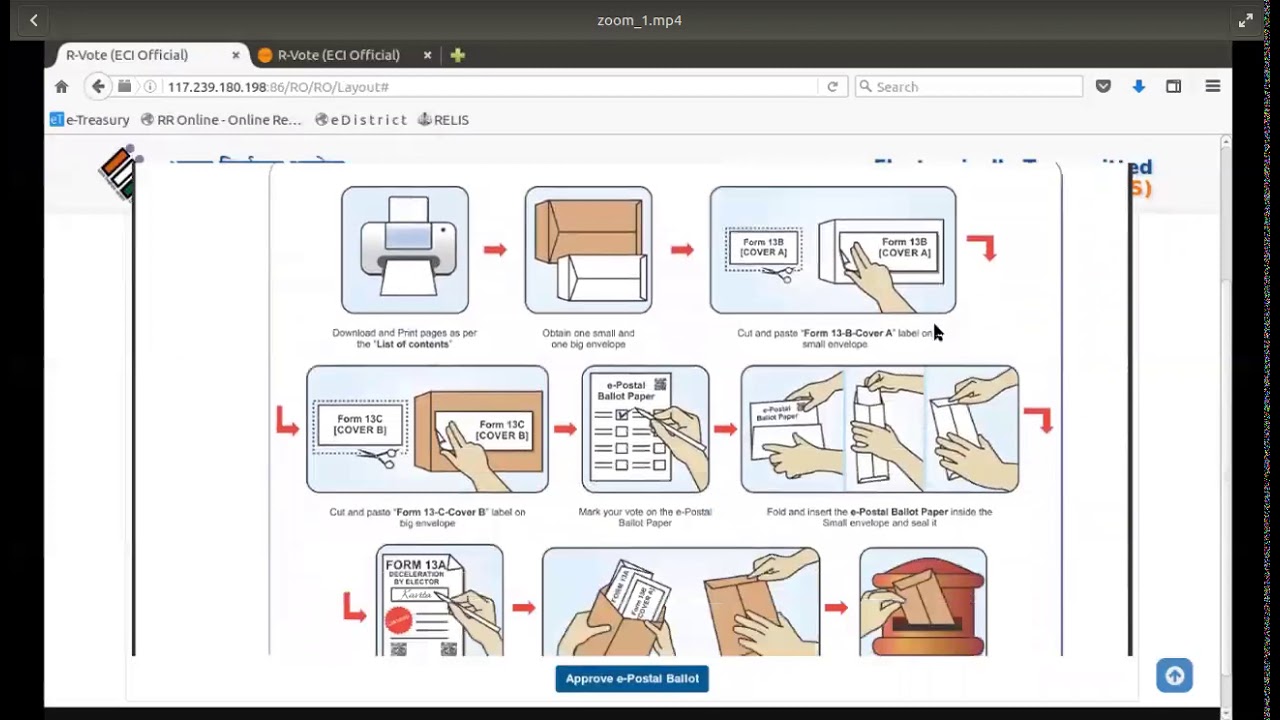
Task: Navigate back in browser history
Action: coord(98,87)
